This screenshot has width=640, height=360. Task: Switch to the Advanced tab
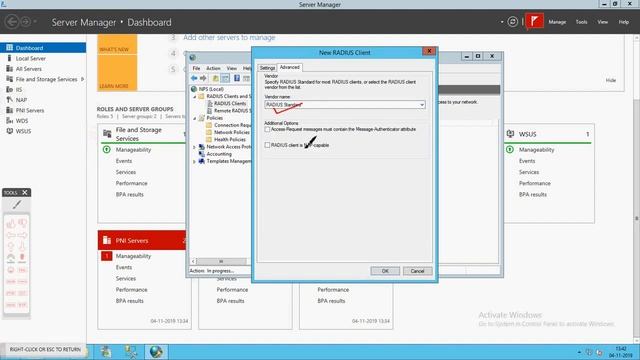290,67
